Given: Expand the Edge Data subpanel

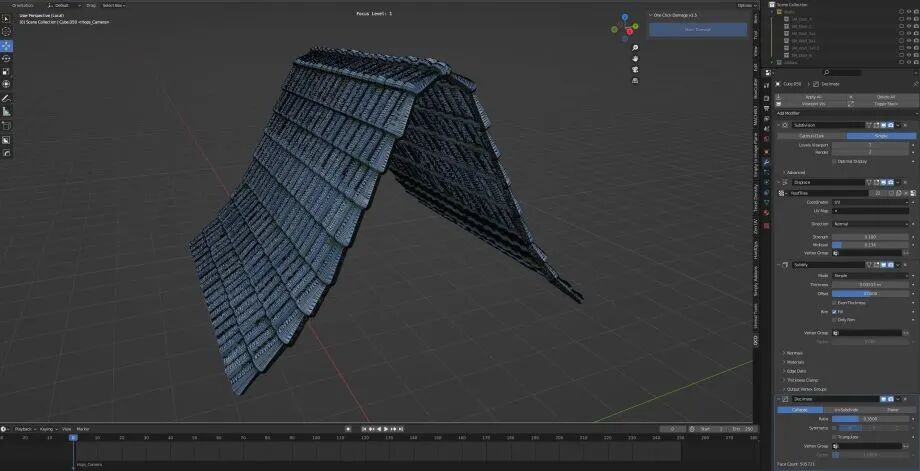Looking at the screenshot, I should (x=794, y=371).
